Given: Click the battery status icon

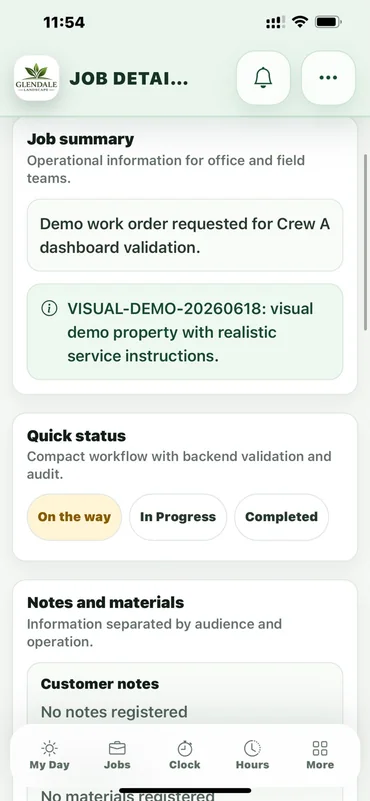Looking at the screenshot, I should pyautogui.click(x=328, y=22).
